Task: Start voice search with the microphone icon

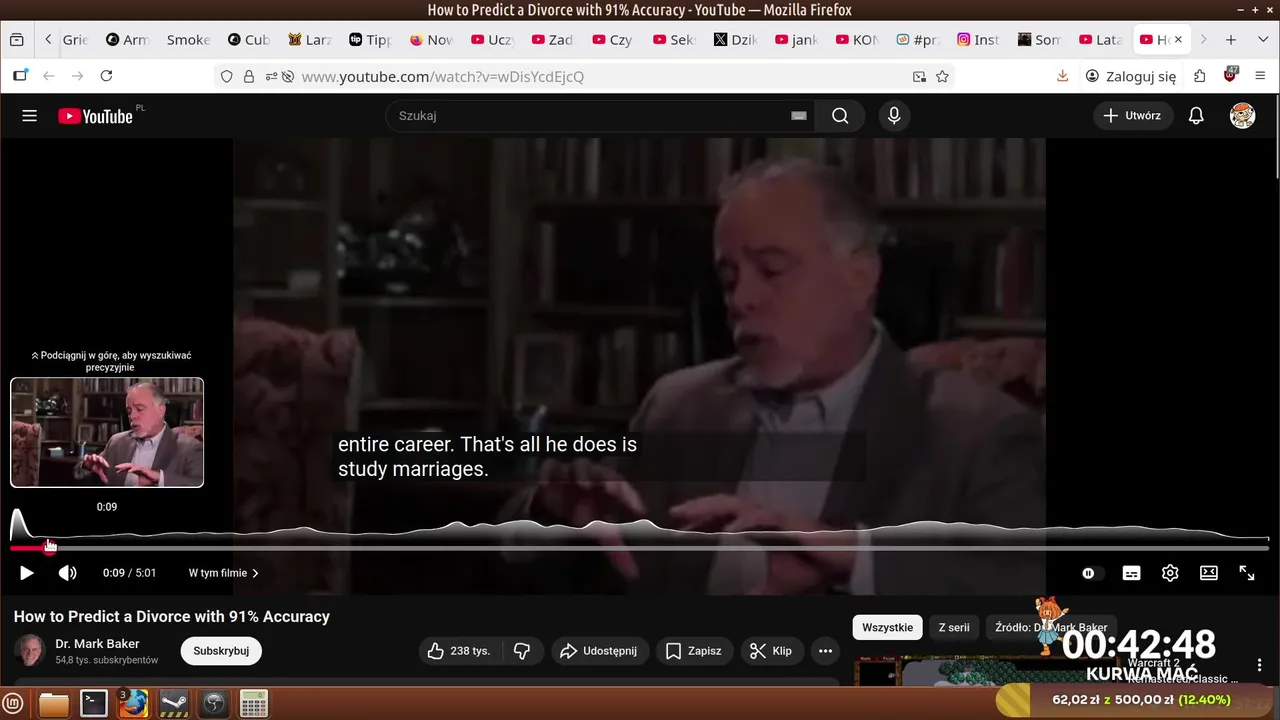Action: (x=894, y=116)
